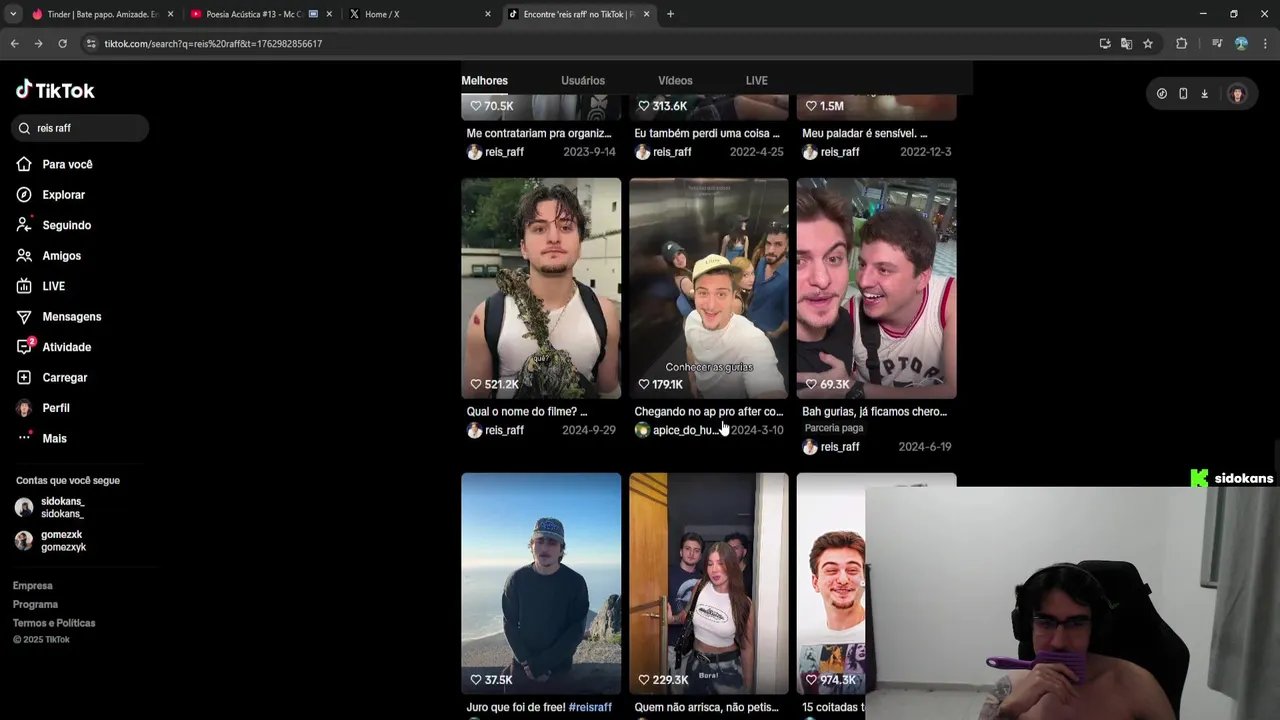
Task: Open the TikTok profile avatar menu
Action: coord(1238,94)
